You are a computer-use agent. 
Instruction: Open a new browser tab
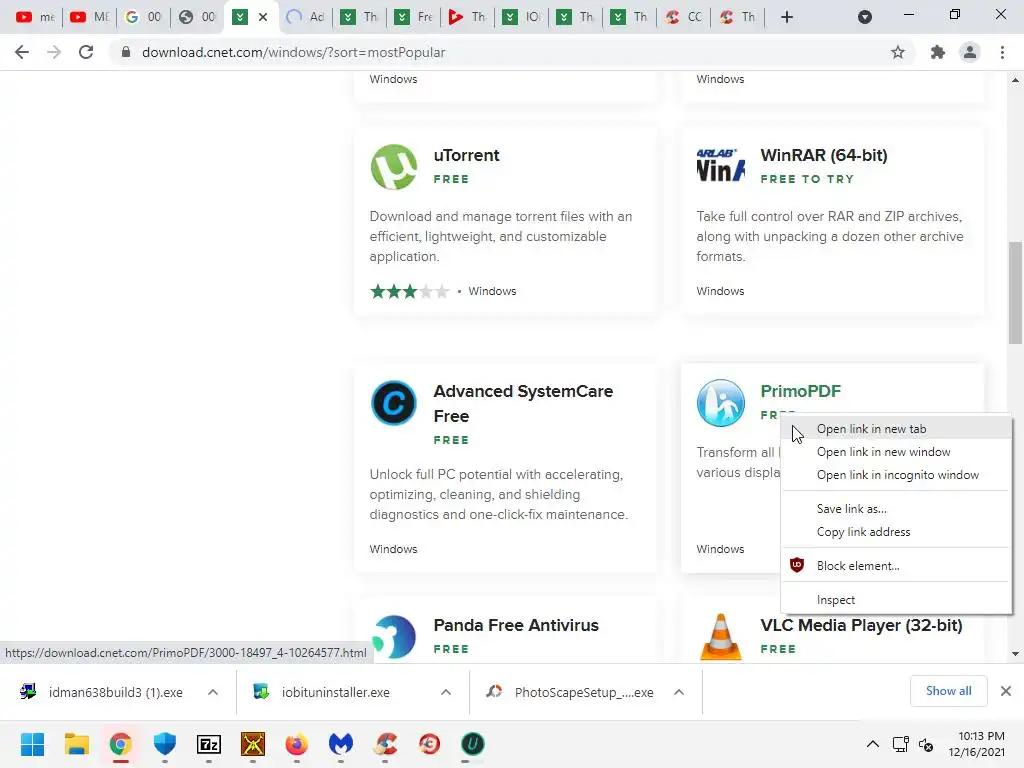coord(787,17)
